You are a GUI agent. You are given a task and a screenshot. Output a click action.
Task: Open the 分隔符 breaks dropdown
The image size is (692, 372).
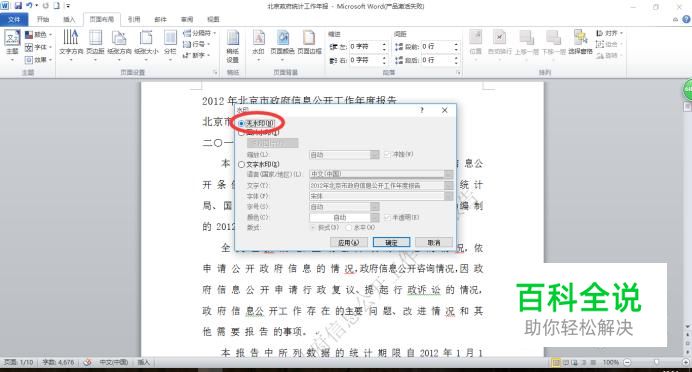click(x=199, y=33)
